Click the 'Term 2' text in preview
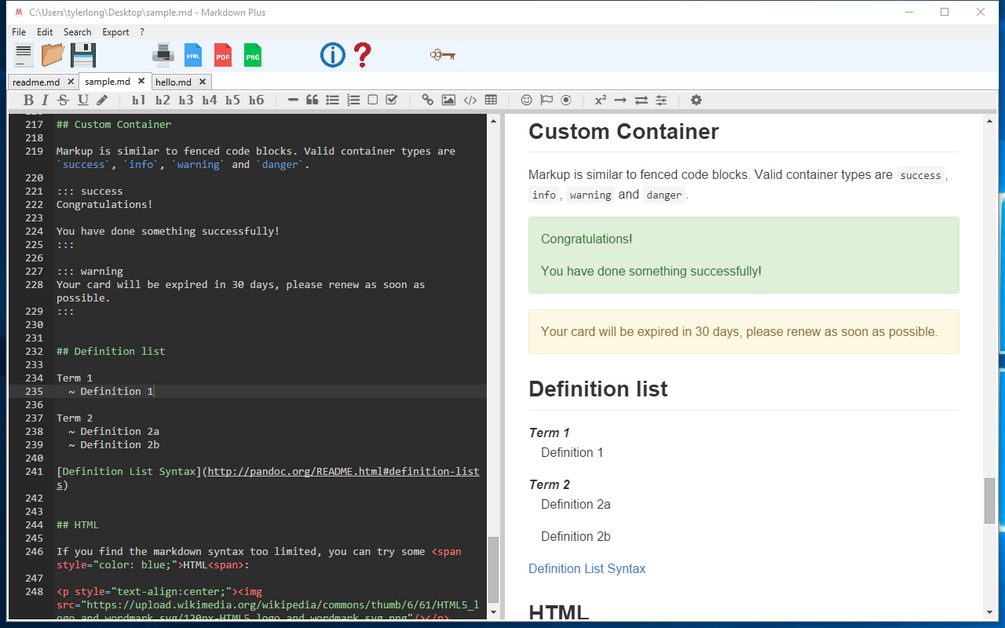 point(549,484)
